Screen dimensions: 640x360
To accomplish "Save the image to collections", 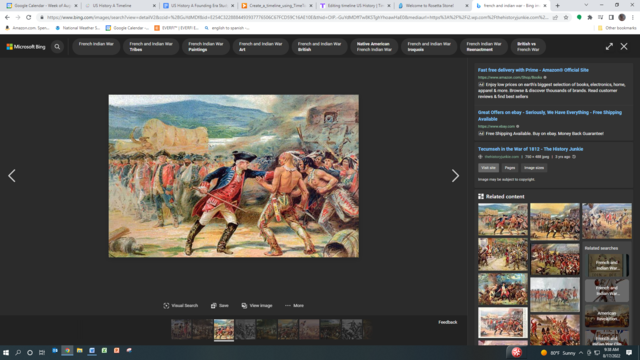I will point(220,305).
